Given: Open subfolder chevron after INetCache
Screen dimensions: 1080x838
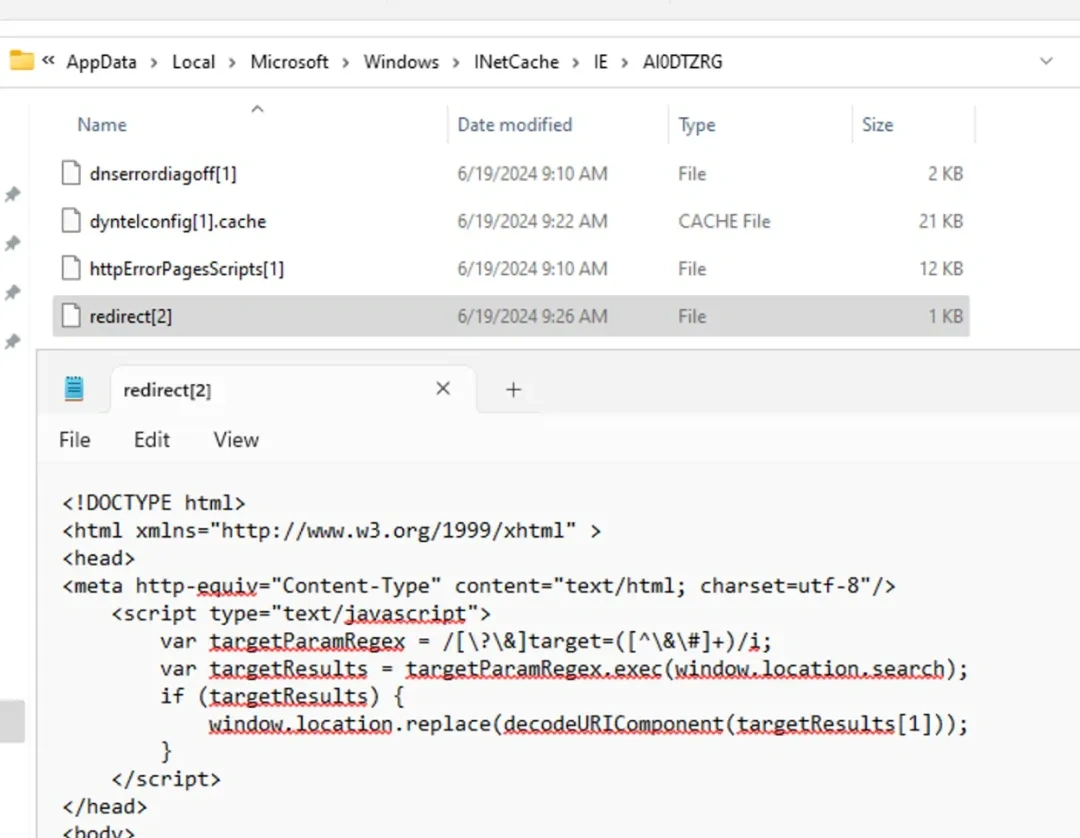Looking at the screenshot, I should [576, 63].
